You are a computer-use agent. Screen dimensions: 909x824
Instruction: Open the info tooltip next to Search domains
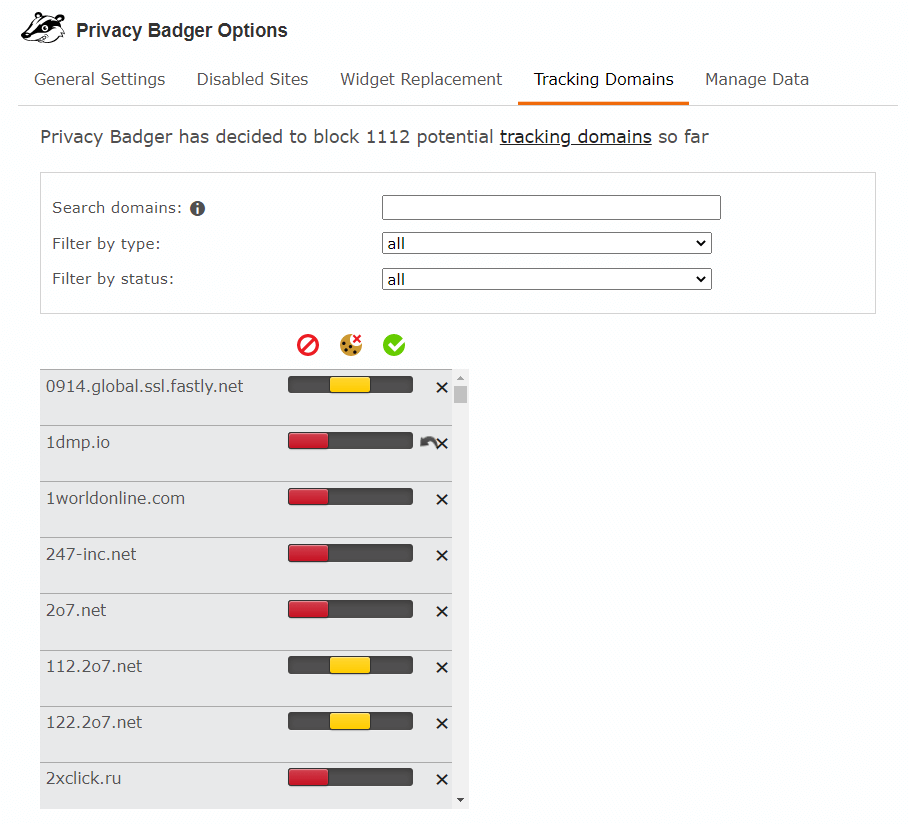coord(197,208)
